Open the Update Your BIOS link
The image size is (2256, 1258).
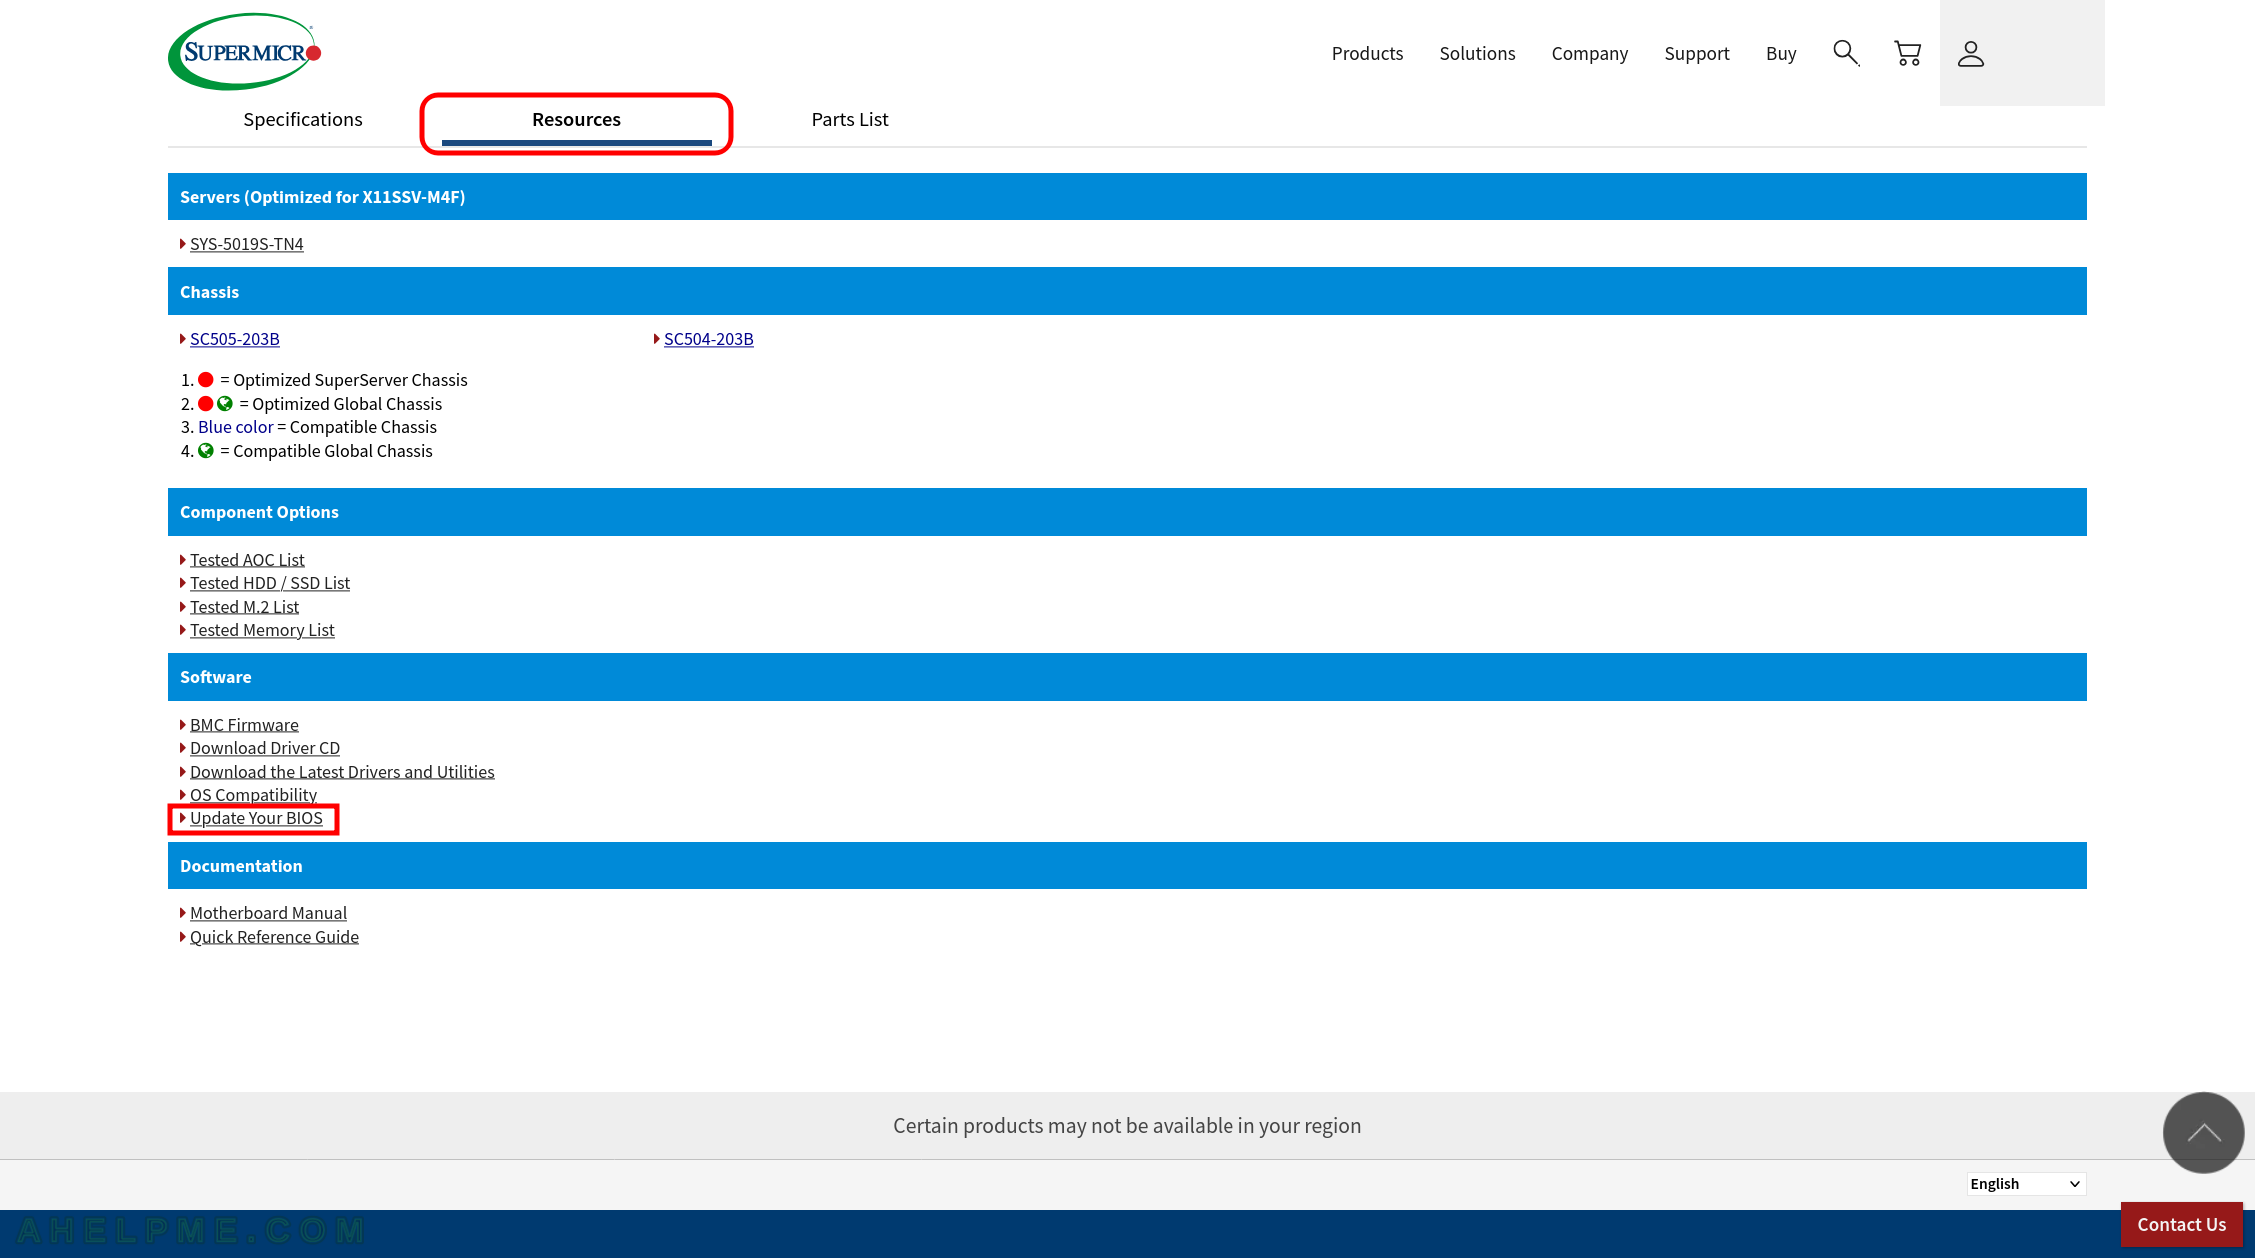click(256, 818)
